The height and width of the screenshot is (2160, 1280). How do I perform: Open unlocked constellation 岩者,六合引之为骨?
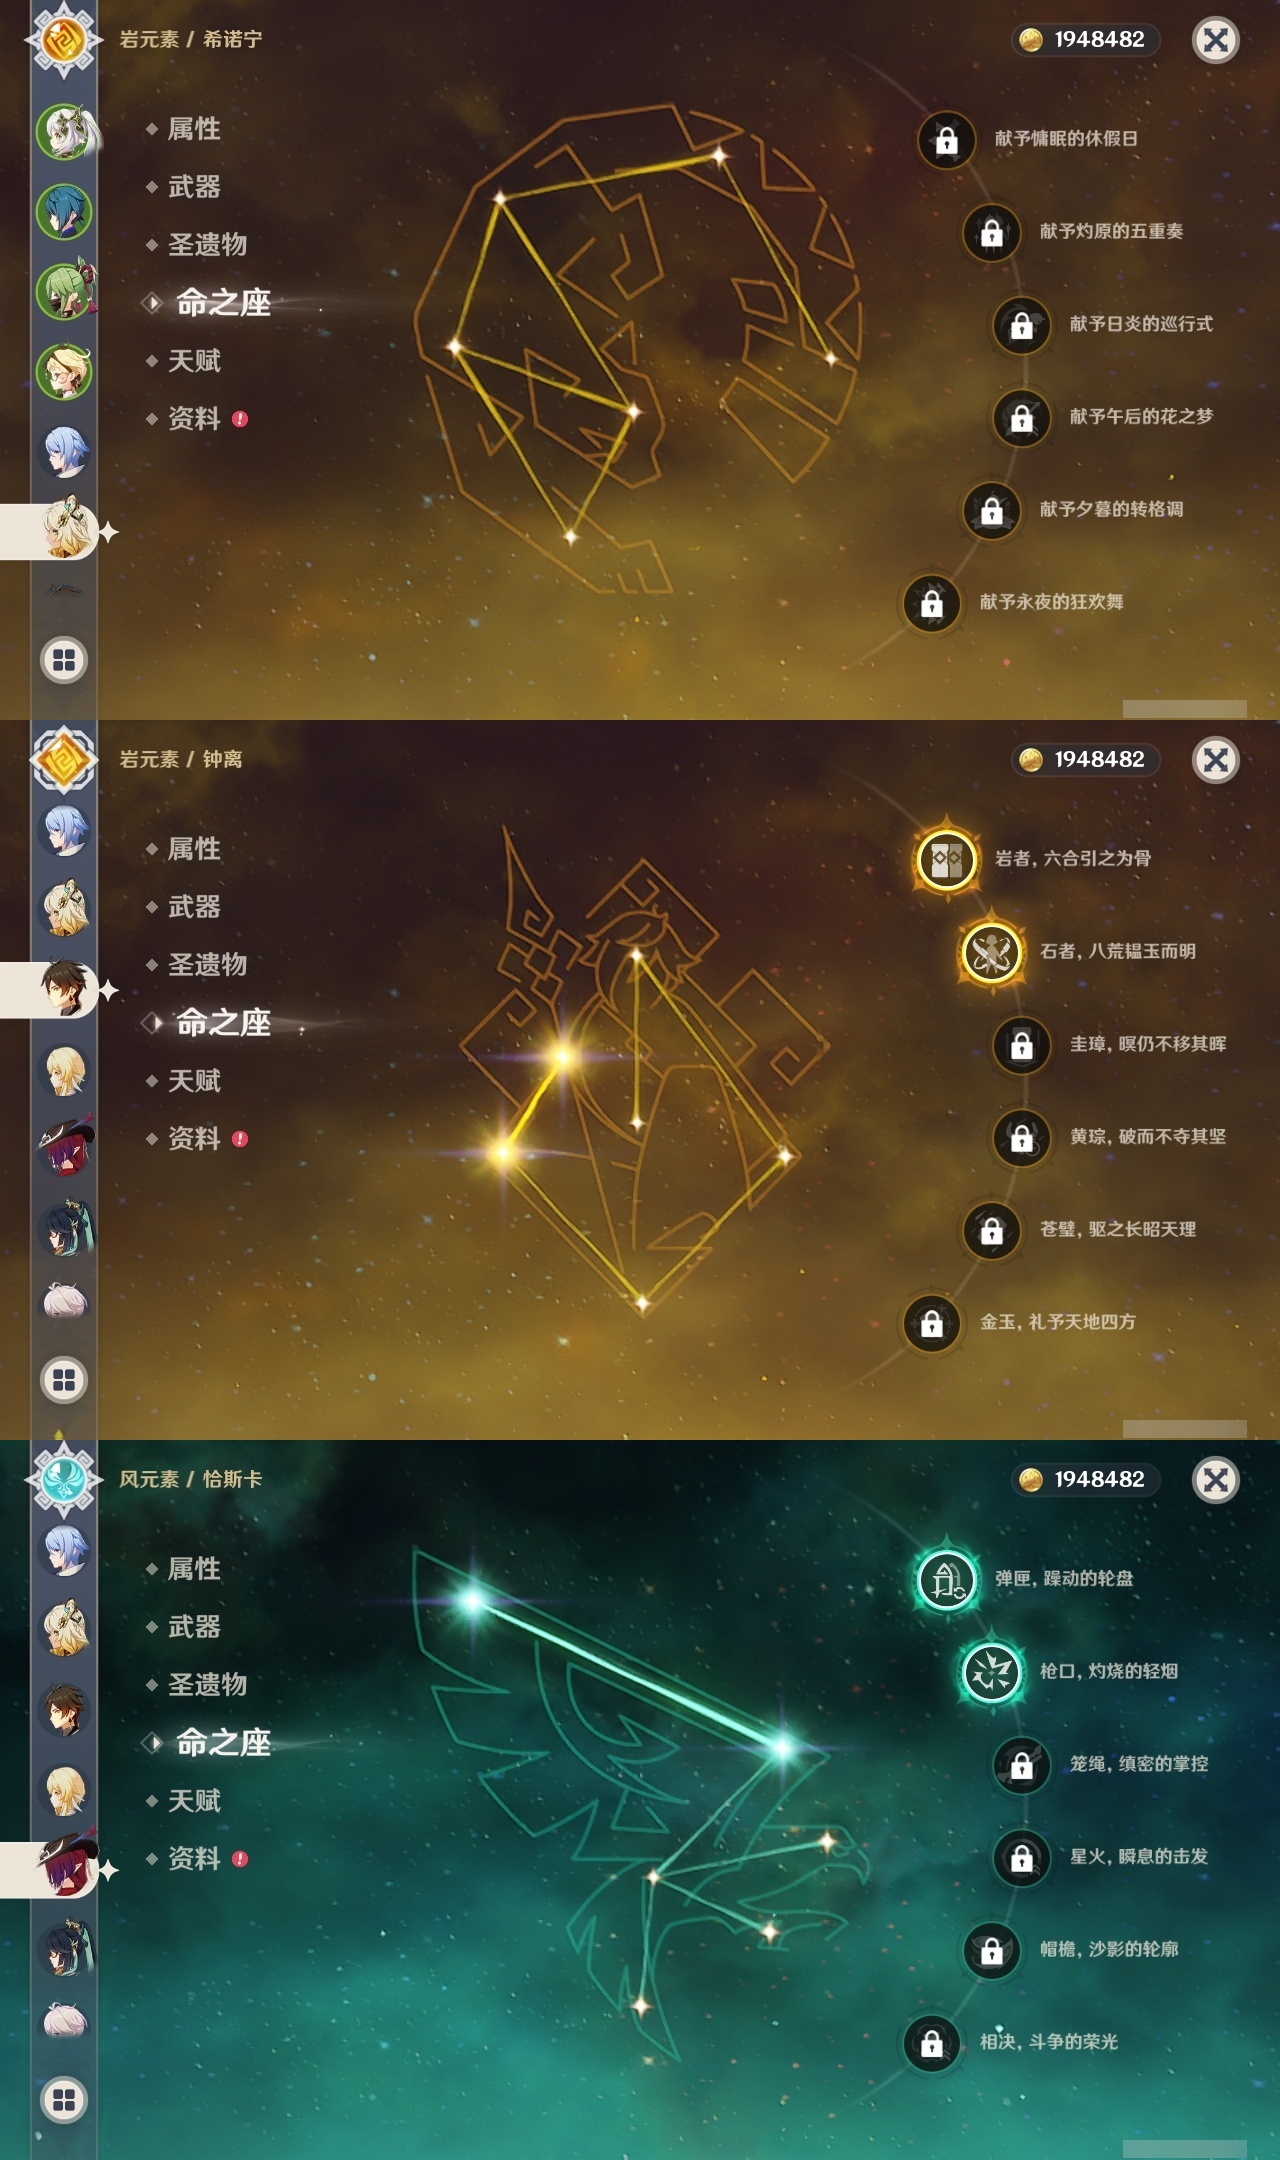click(946, 859)
